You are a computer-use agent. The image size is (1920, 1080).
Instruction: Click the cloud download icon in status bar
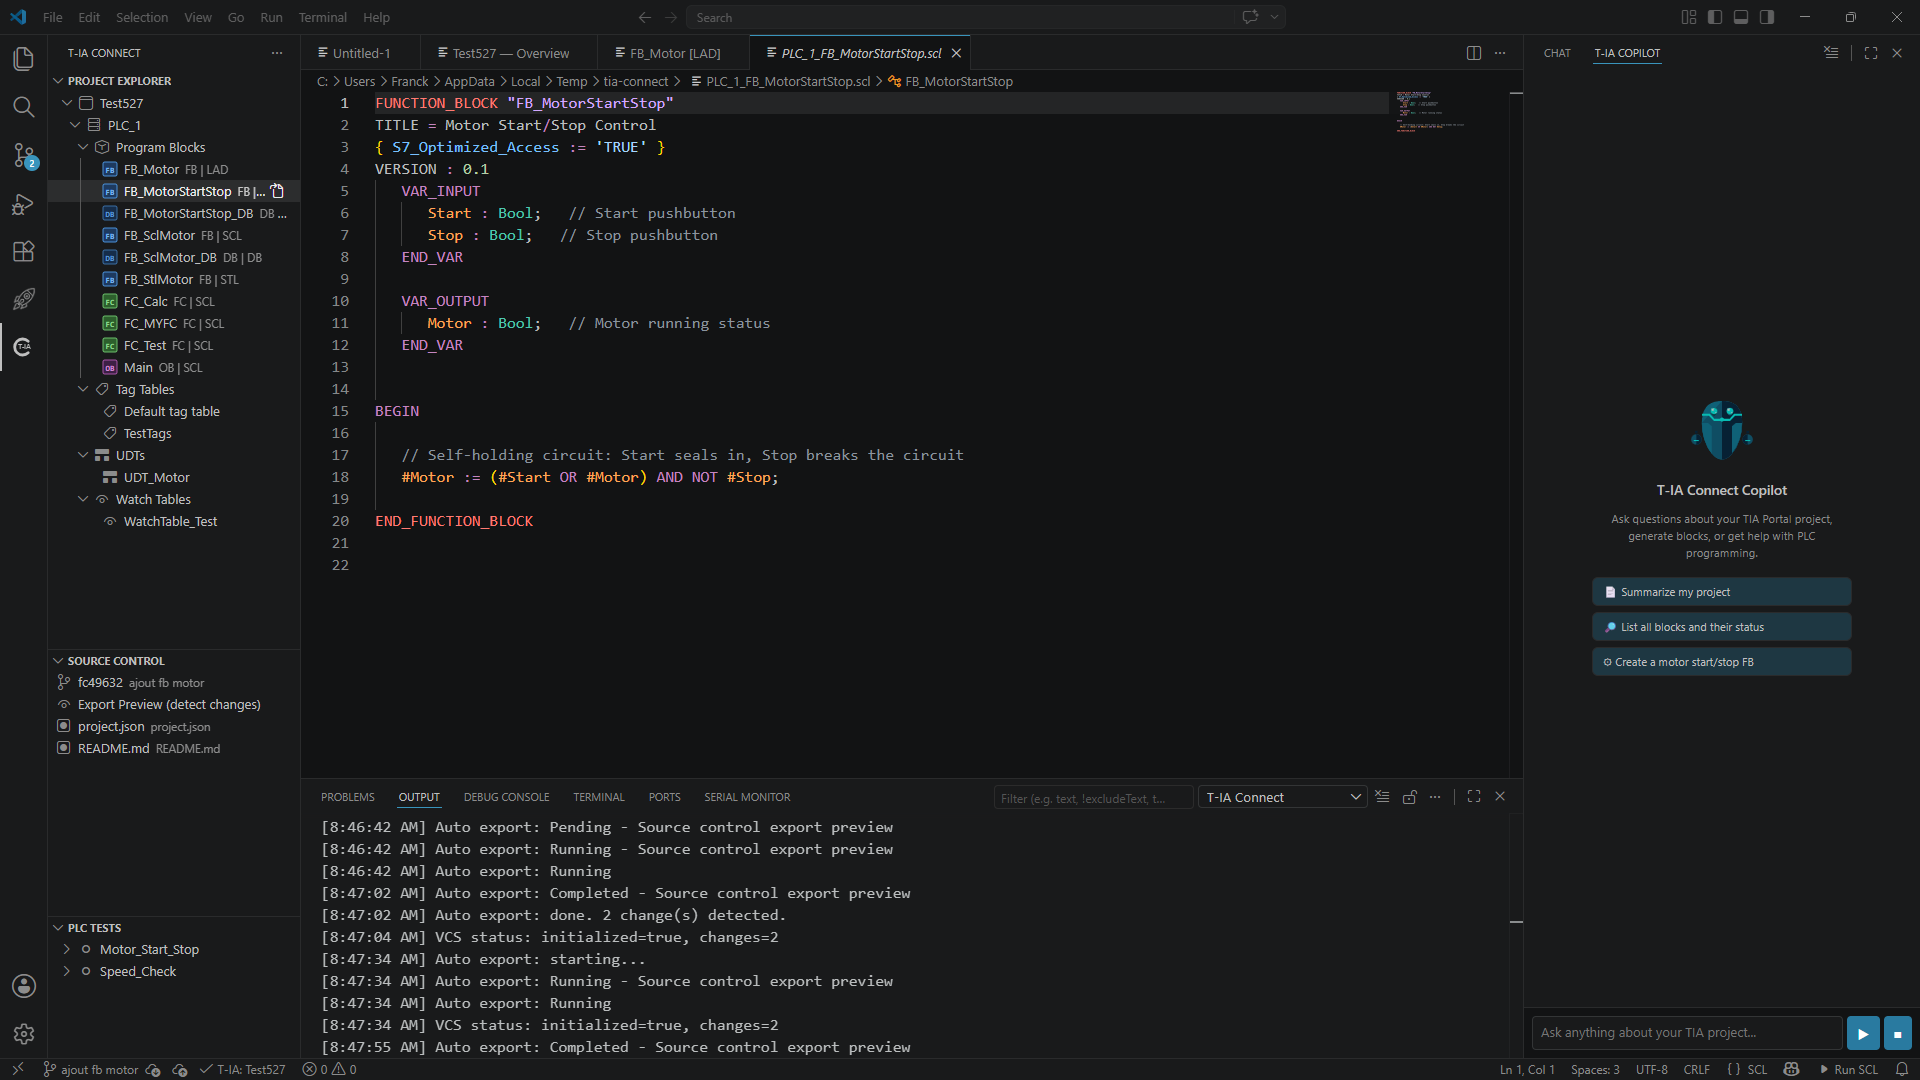153,1069
